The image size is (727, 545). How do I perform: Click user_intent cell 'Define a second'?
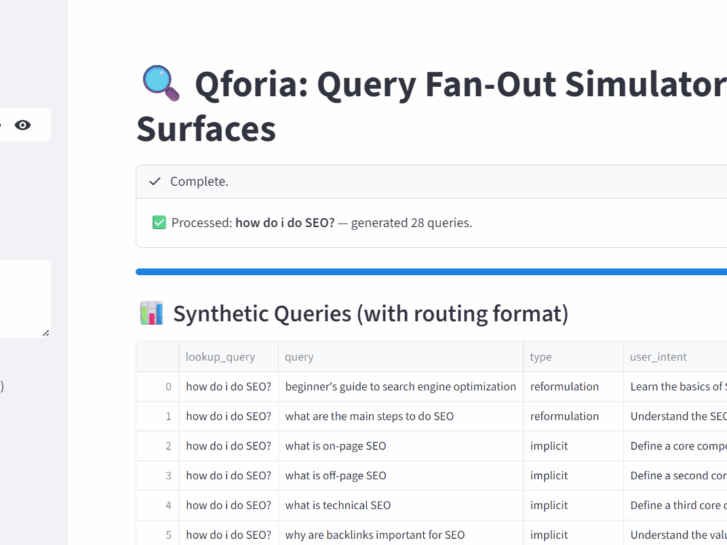(x=675, y=475)
